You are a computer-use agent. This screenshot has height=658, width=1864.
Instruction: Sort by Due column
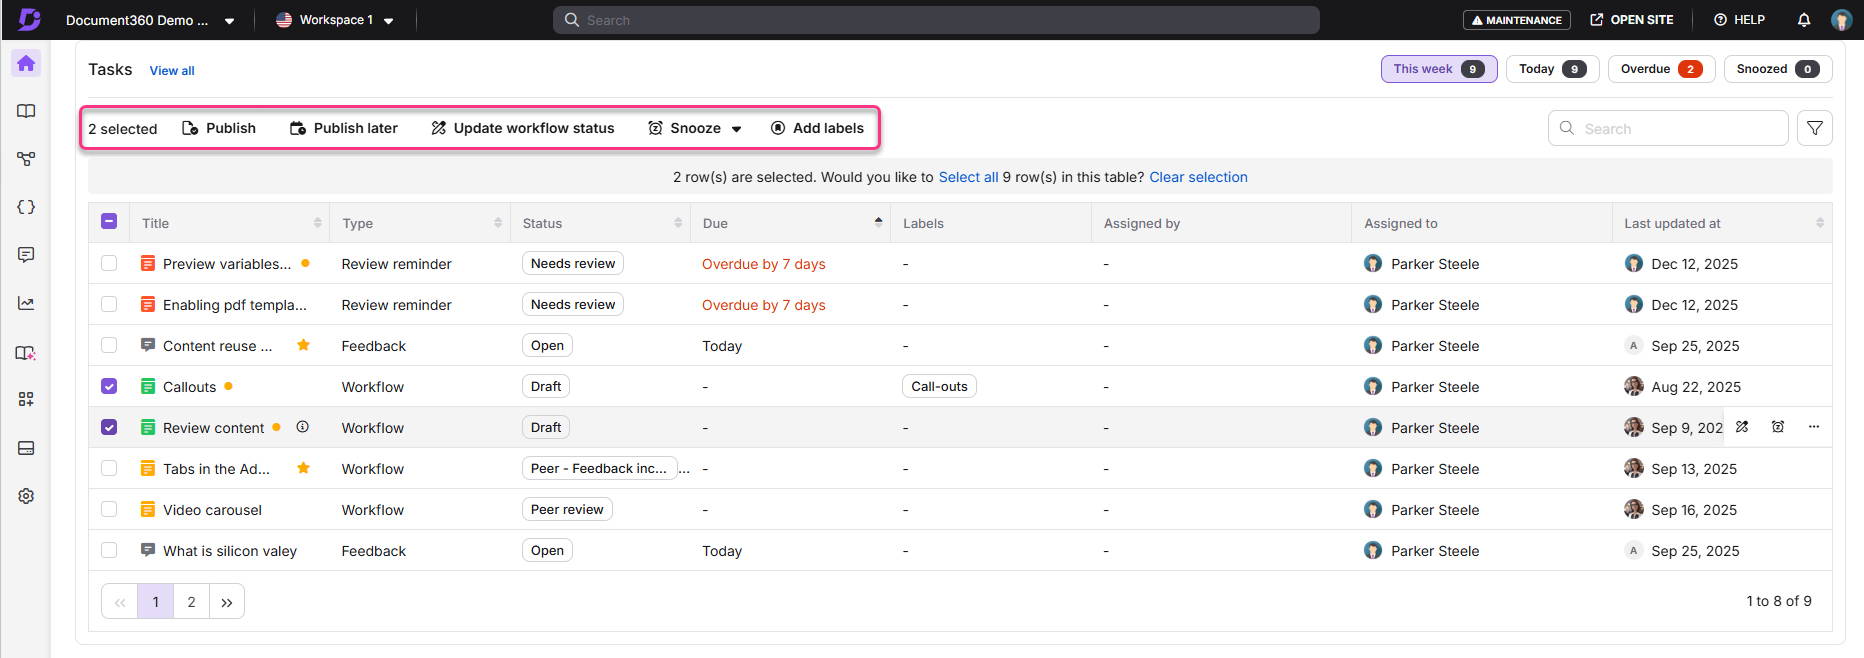point(878,222)
